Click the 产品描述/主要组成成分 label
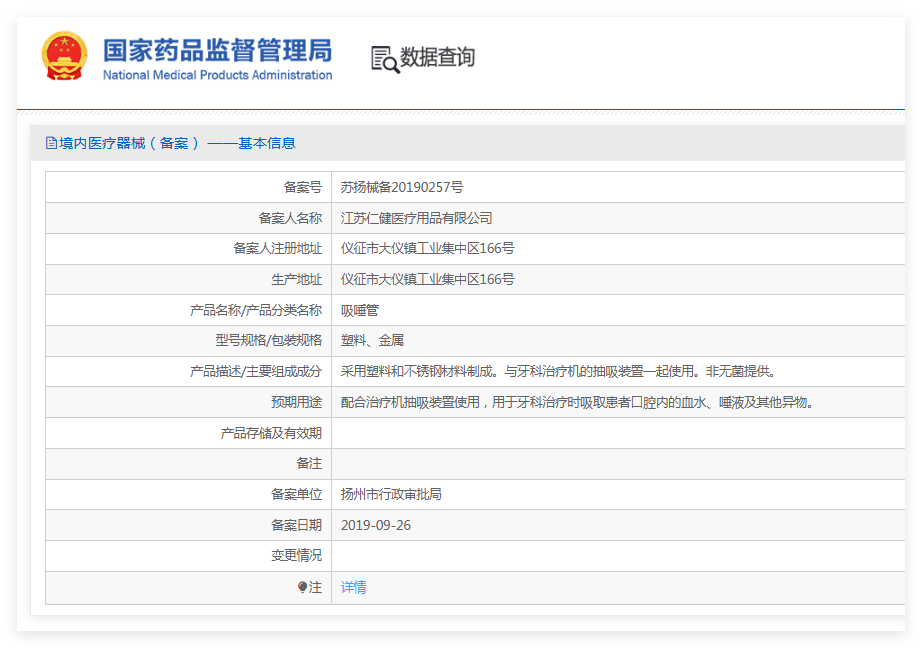This screenshot has width=922, height=648. click(256, 372)
